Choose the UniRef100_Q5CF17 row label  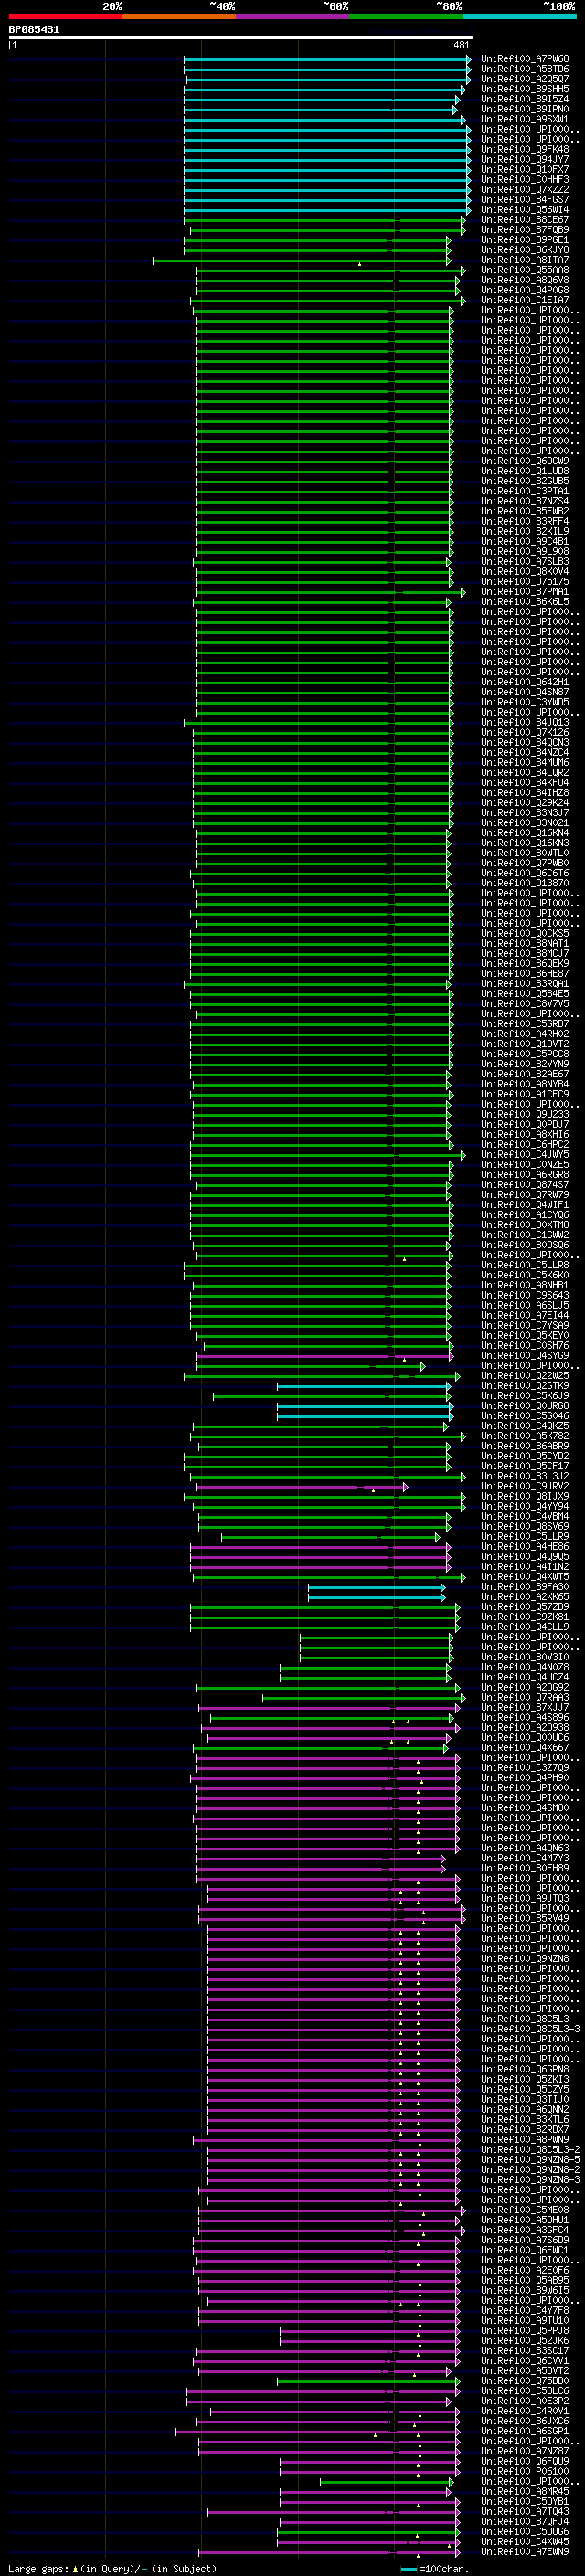tap(525, 1466)
